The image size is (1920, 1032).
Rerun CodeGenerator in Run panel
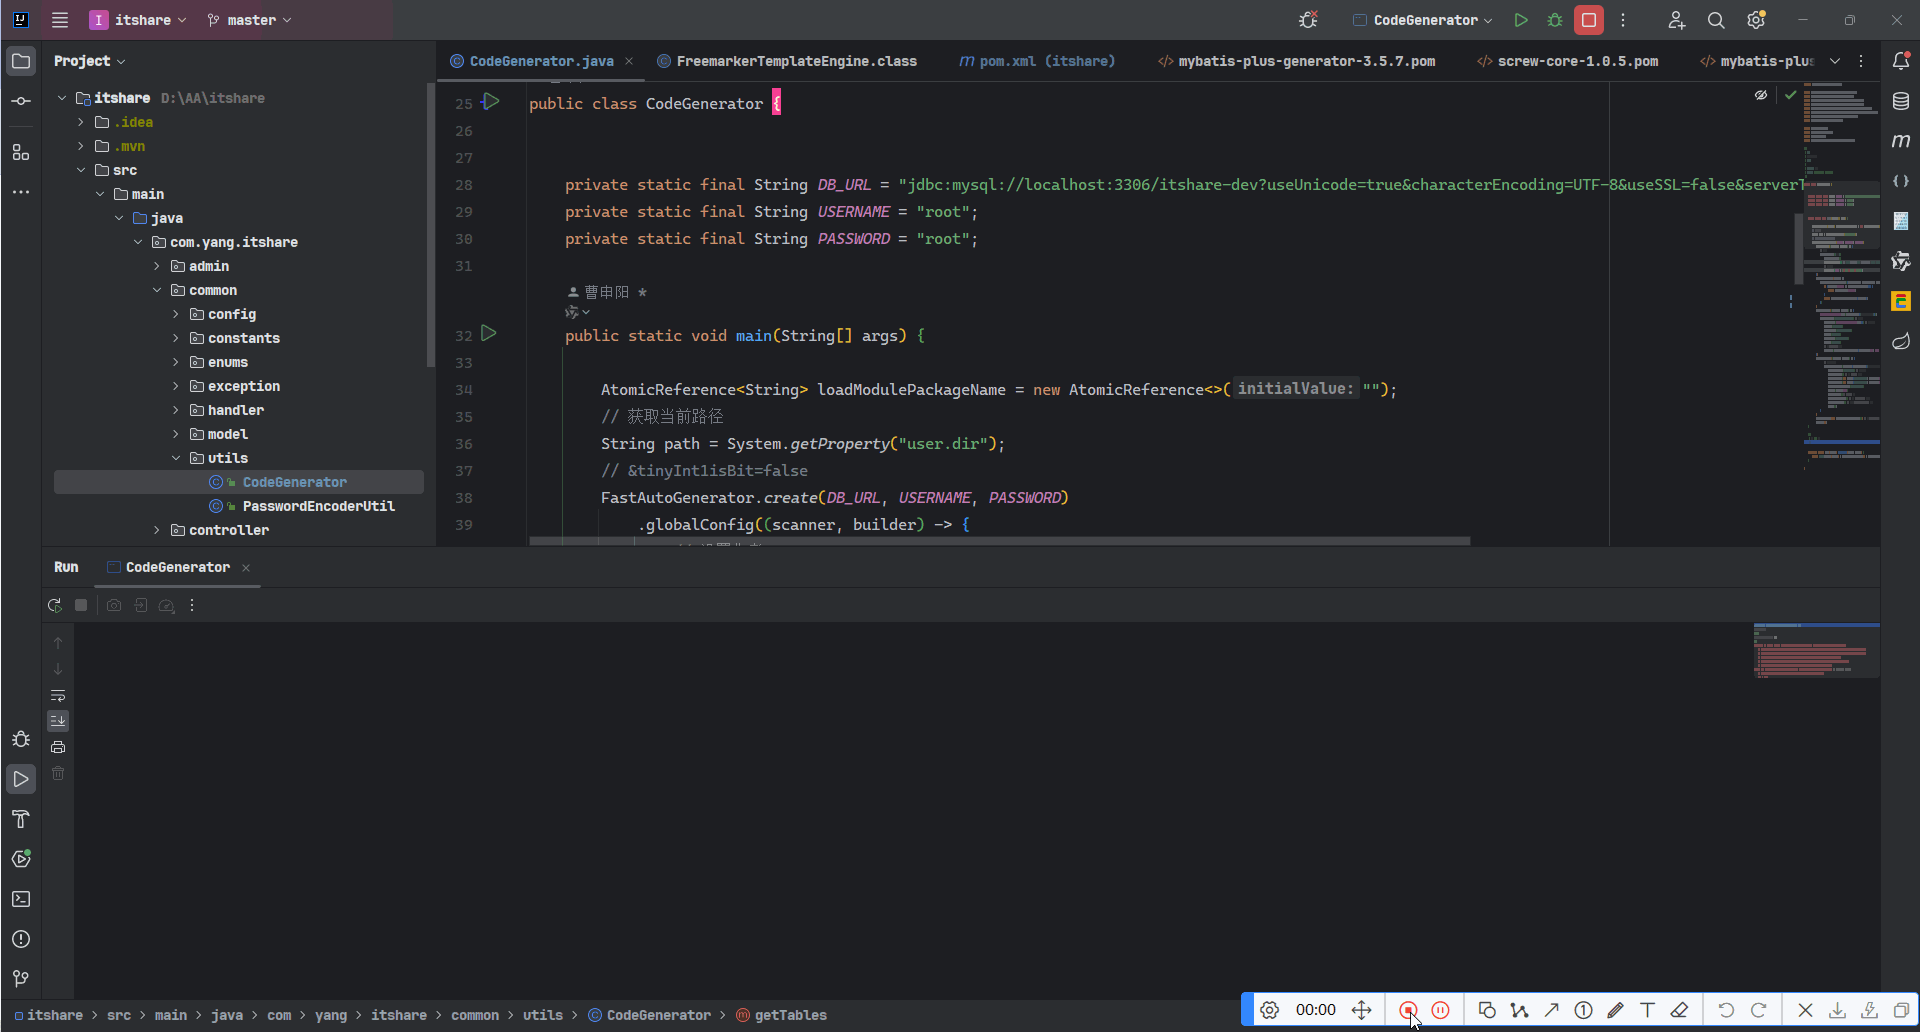pos(55,605)
